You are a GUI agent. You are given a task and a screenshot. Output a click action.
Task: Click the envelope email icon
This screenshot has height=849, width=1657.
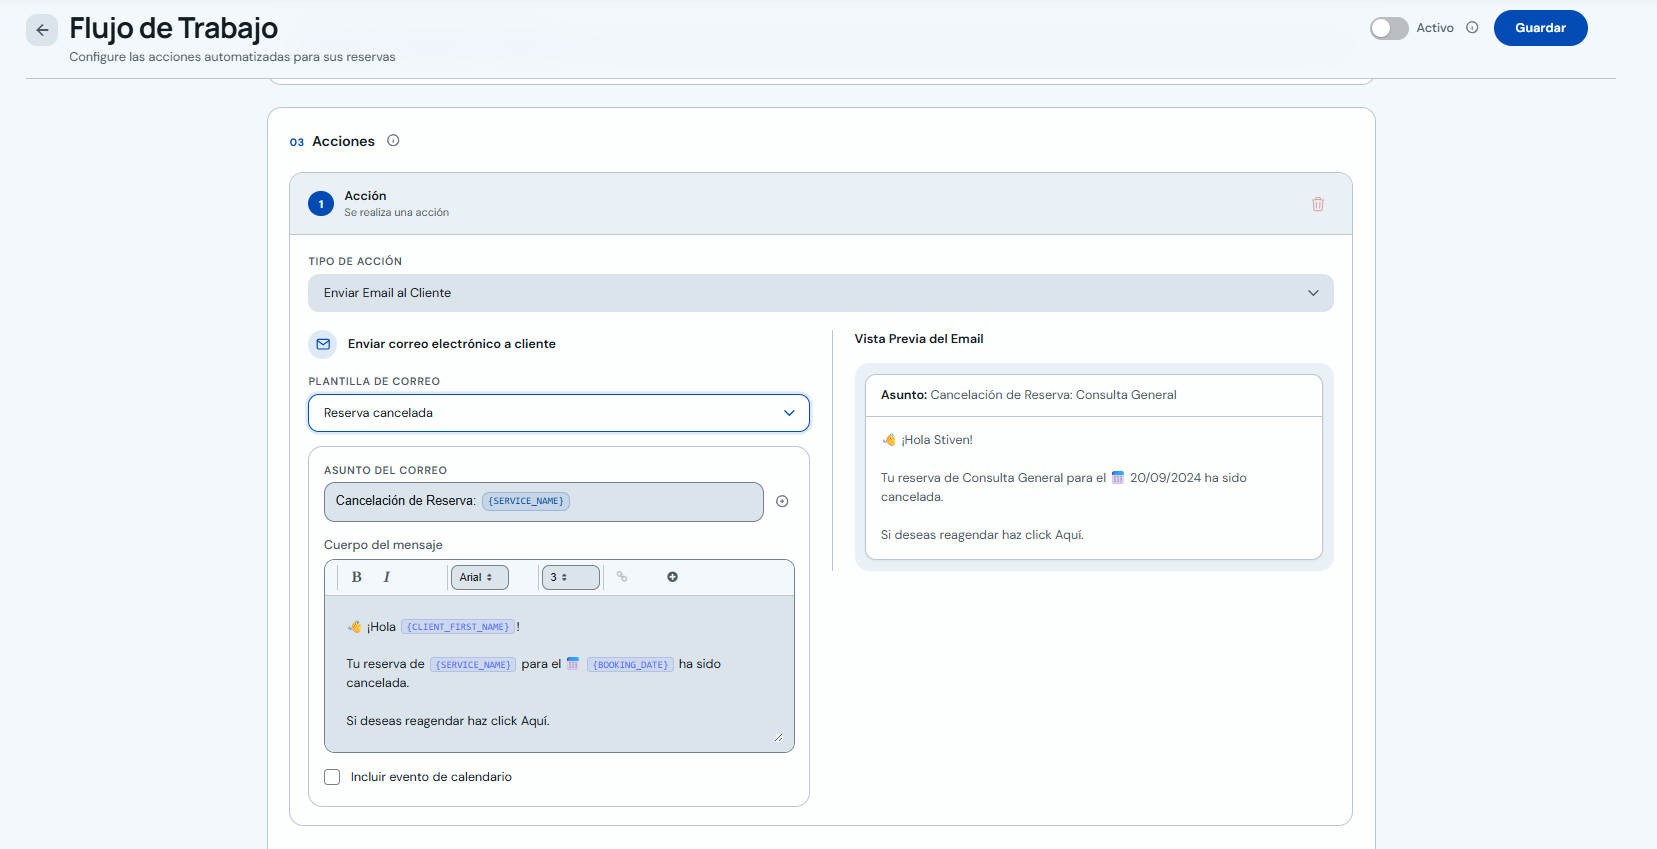pyautogui.click(x=323, y=344)
